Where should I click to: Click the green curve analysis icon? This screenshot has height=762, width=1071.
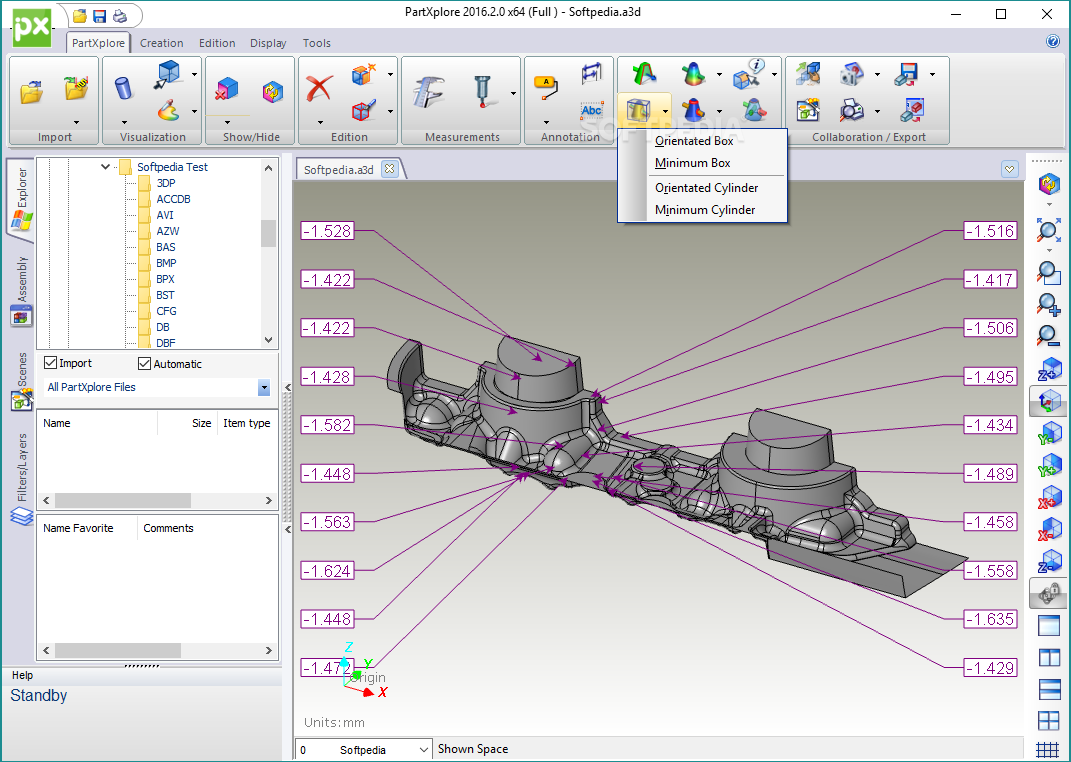click(x=643, y=73)
